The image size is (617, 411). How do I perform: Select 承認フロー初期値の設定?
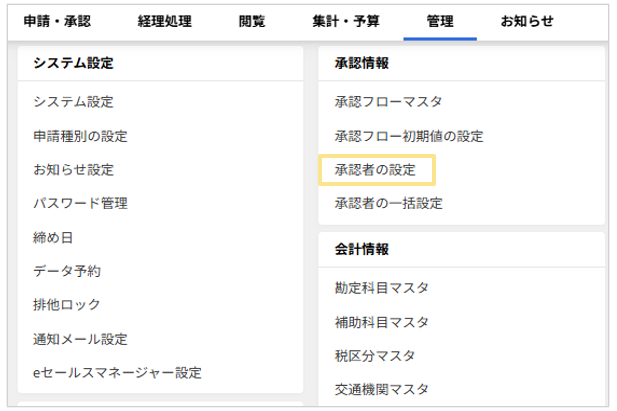pos(409,136)
